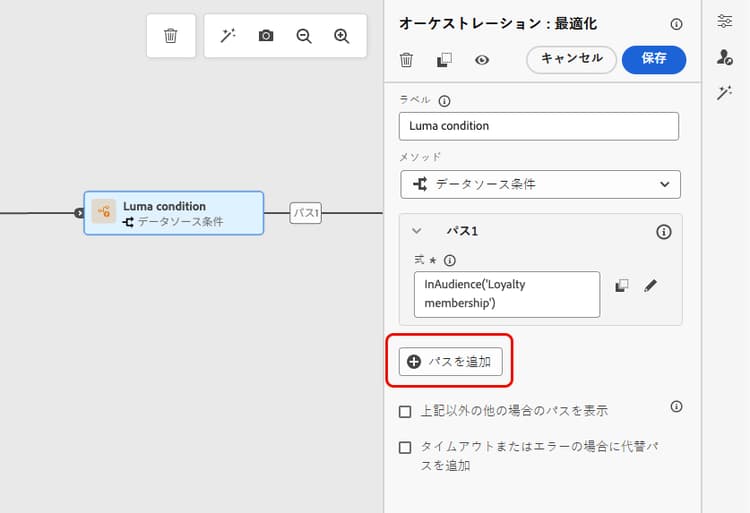Viewport: 750px width, 513px height.
Task: Click the small arrow connector entering the Luma condition node
Action: tap(79, 213)
